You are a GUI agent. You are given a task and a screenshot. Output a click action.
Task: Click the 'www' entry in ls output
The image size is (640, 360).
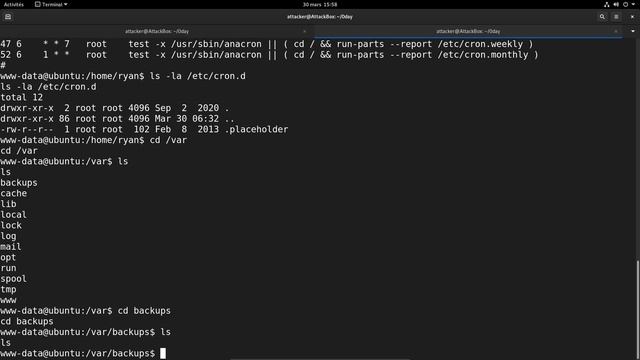click(8, 300)
